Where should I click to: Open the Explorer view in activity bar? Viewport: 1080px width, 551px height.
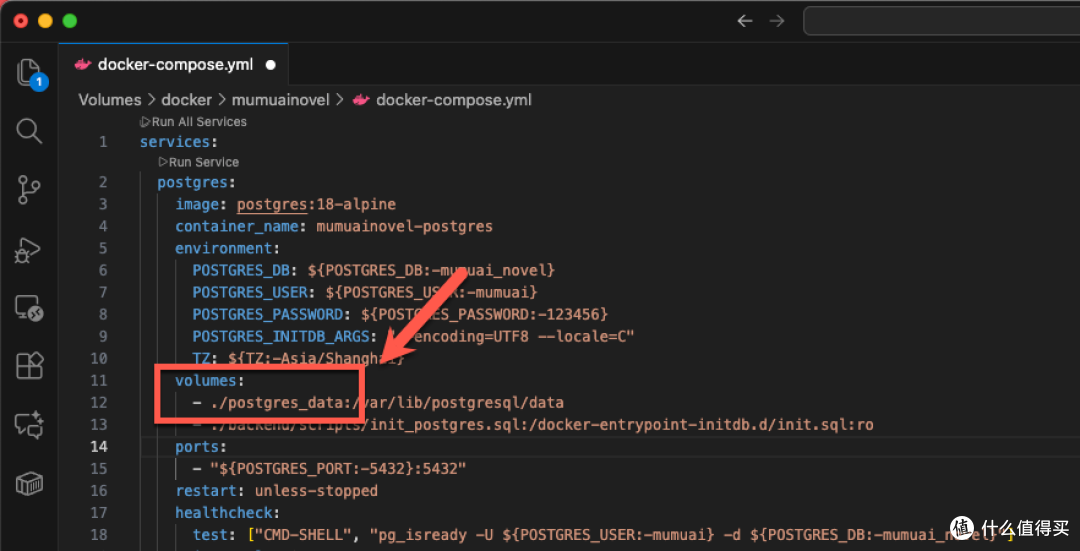tap(30, 72)
